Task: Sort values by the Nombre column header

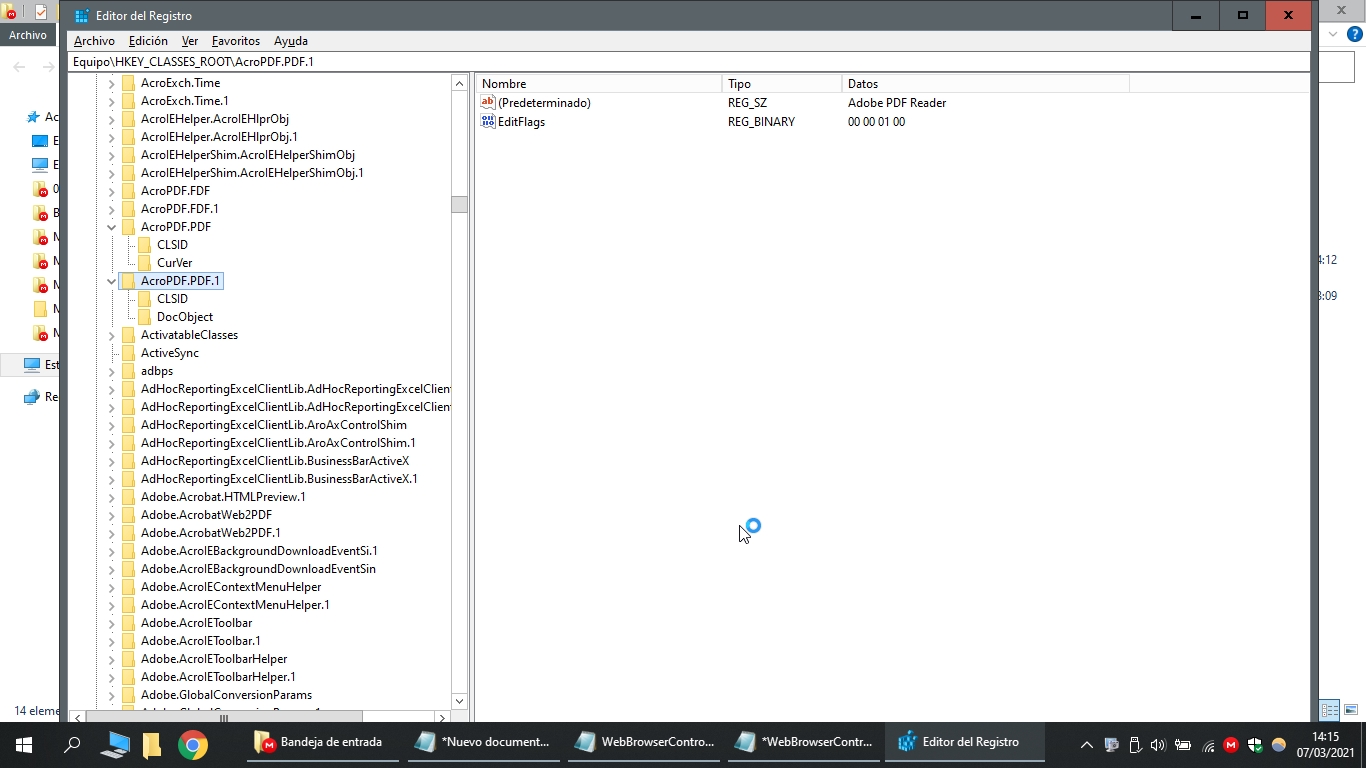Action: (598, 84)
